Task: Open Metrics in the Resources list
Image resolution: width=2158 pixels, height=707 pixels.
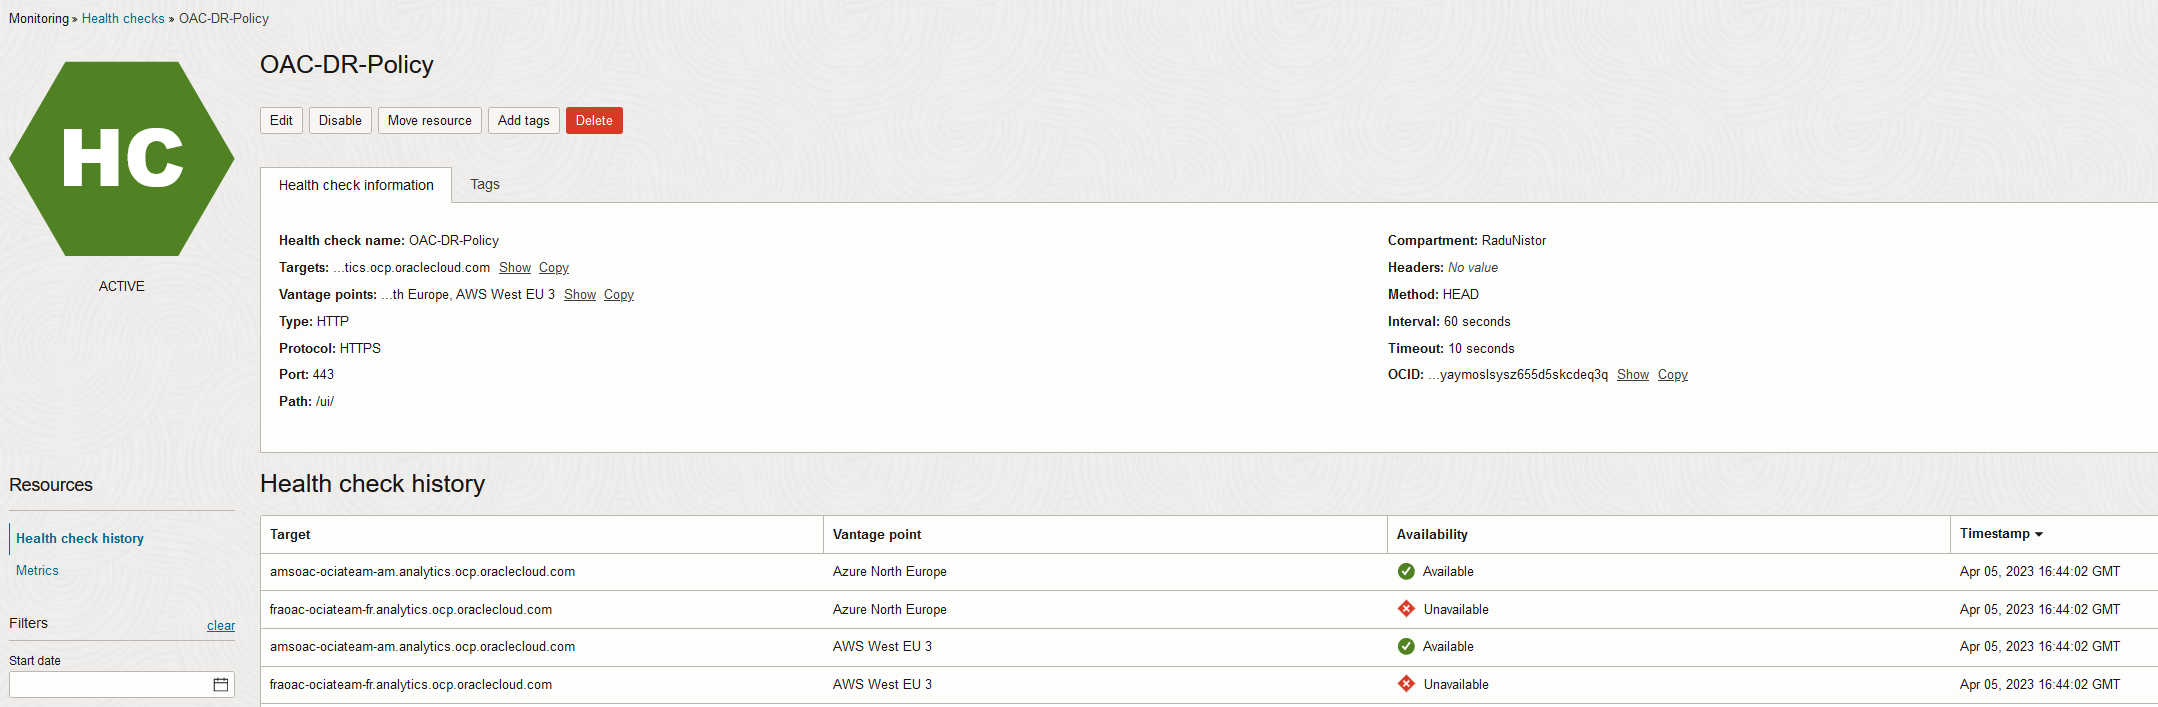Action: click(37, 570)
